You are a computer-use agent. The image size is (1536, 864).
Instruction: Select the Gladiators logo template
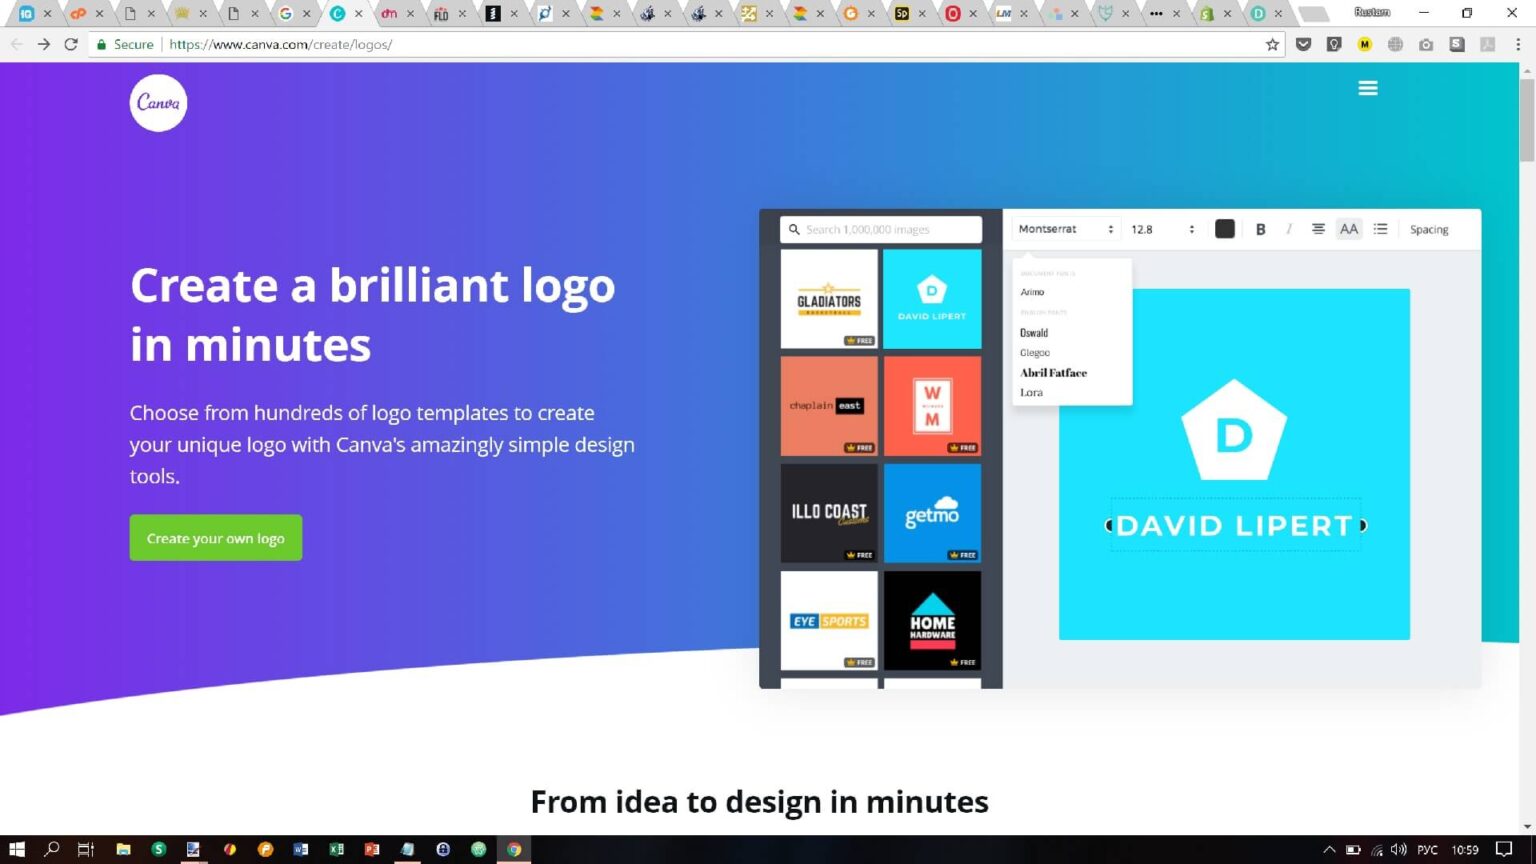[x=829, y=299]
